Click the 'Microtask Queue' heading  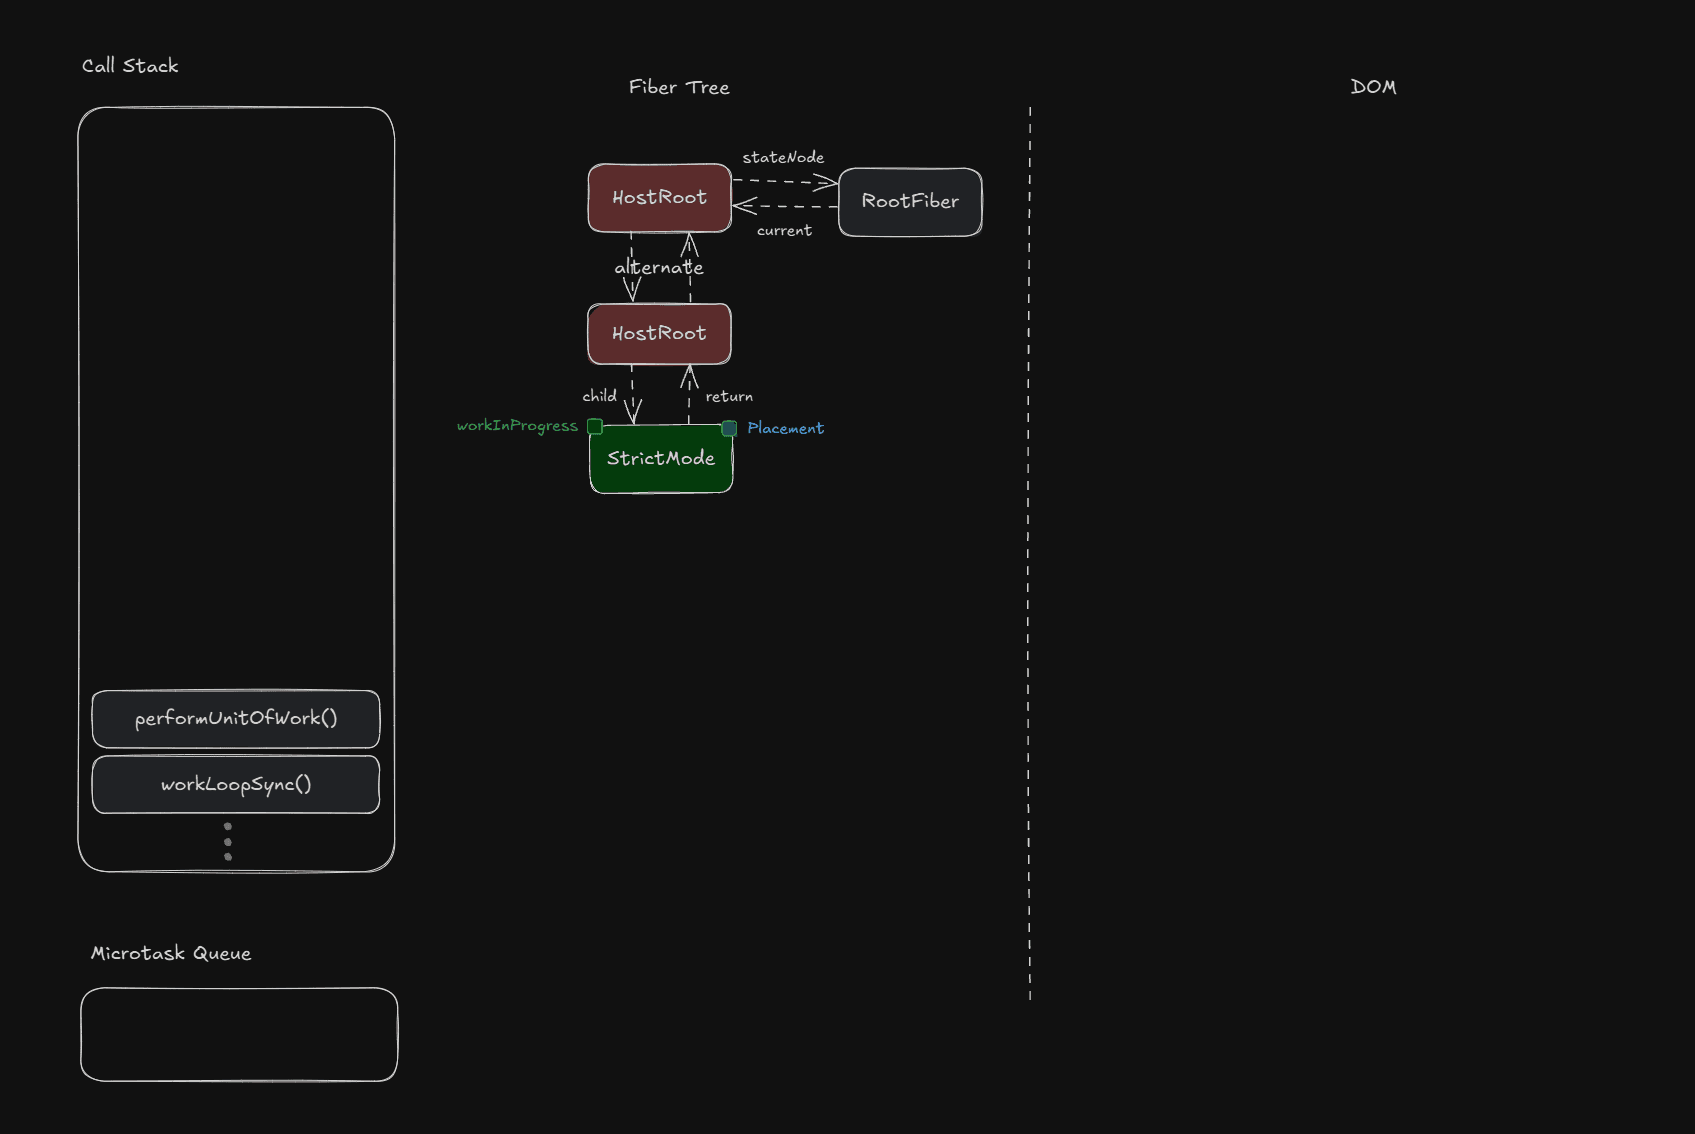(171, 954)
